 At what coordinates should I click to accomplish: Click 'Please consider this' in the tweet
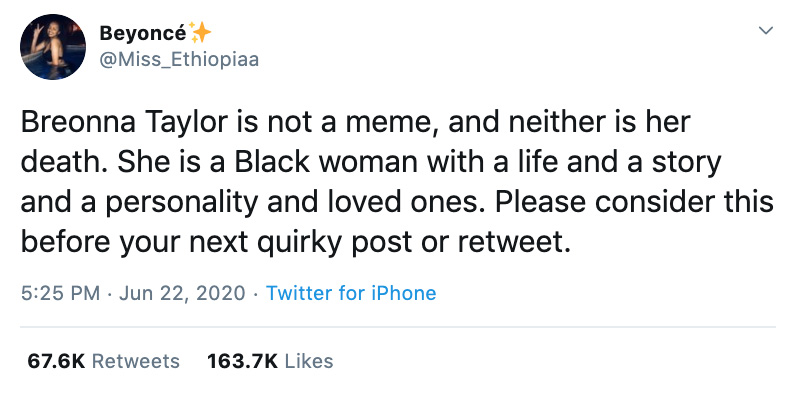click(635, 202)
